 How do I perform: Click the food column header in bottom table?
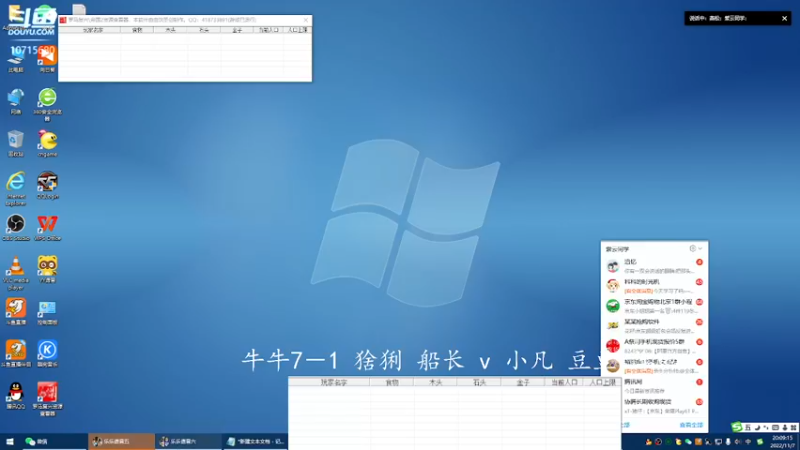[x=392, y=382]
